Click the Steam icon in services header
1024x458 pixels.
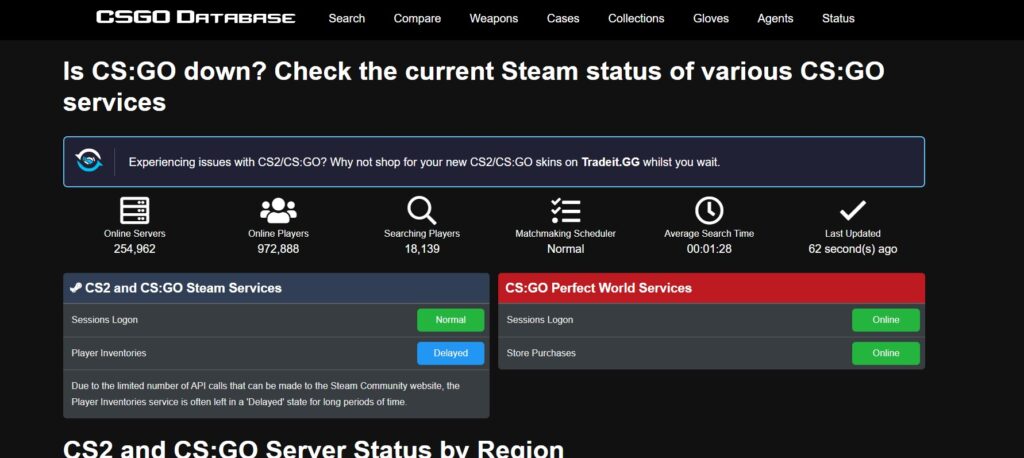[x=76, y=287]
